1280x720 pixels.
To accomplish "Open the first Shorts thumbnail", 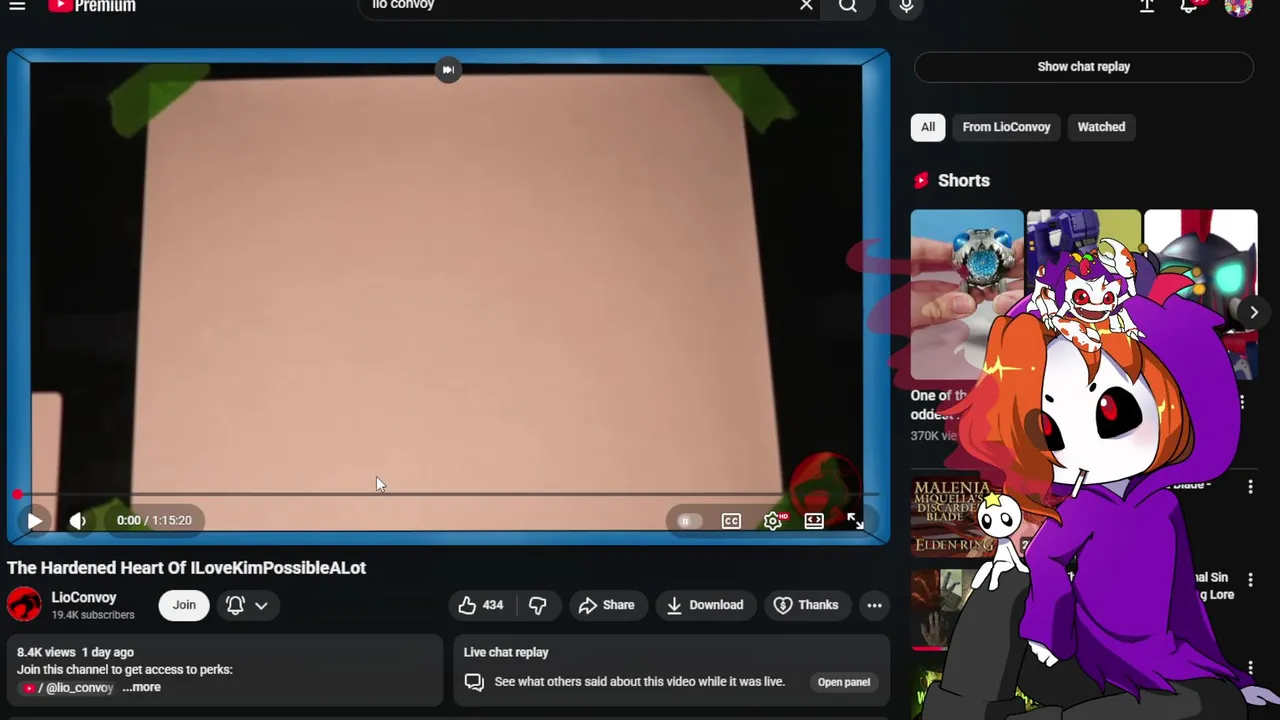I will 966,295.
